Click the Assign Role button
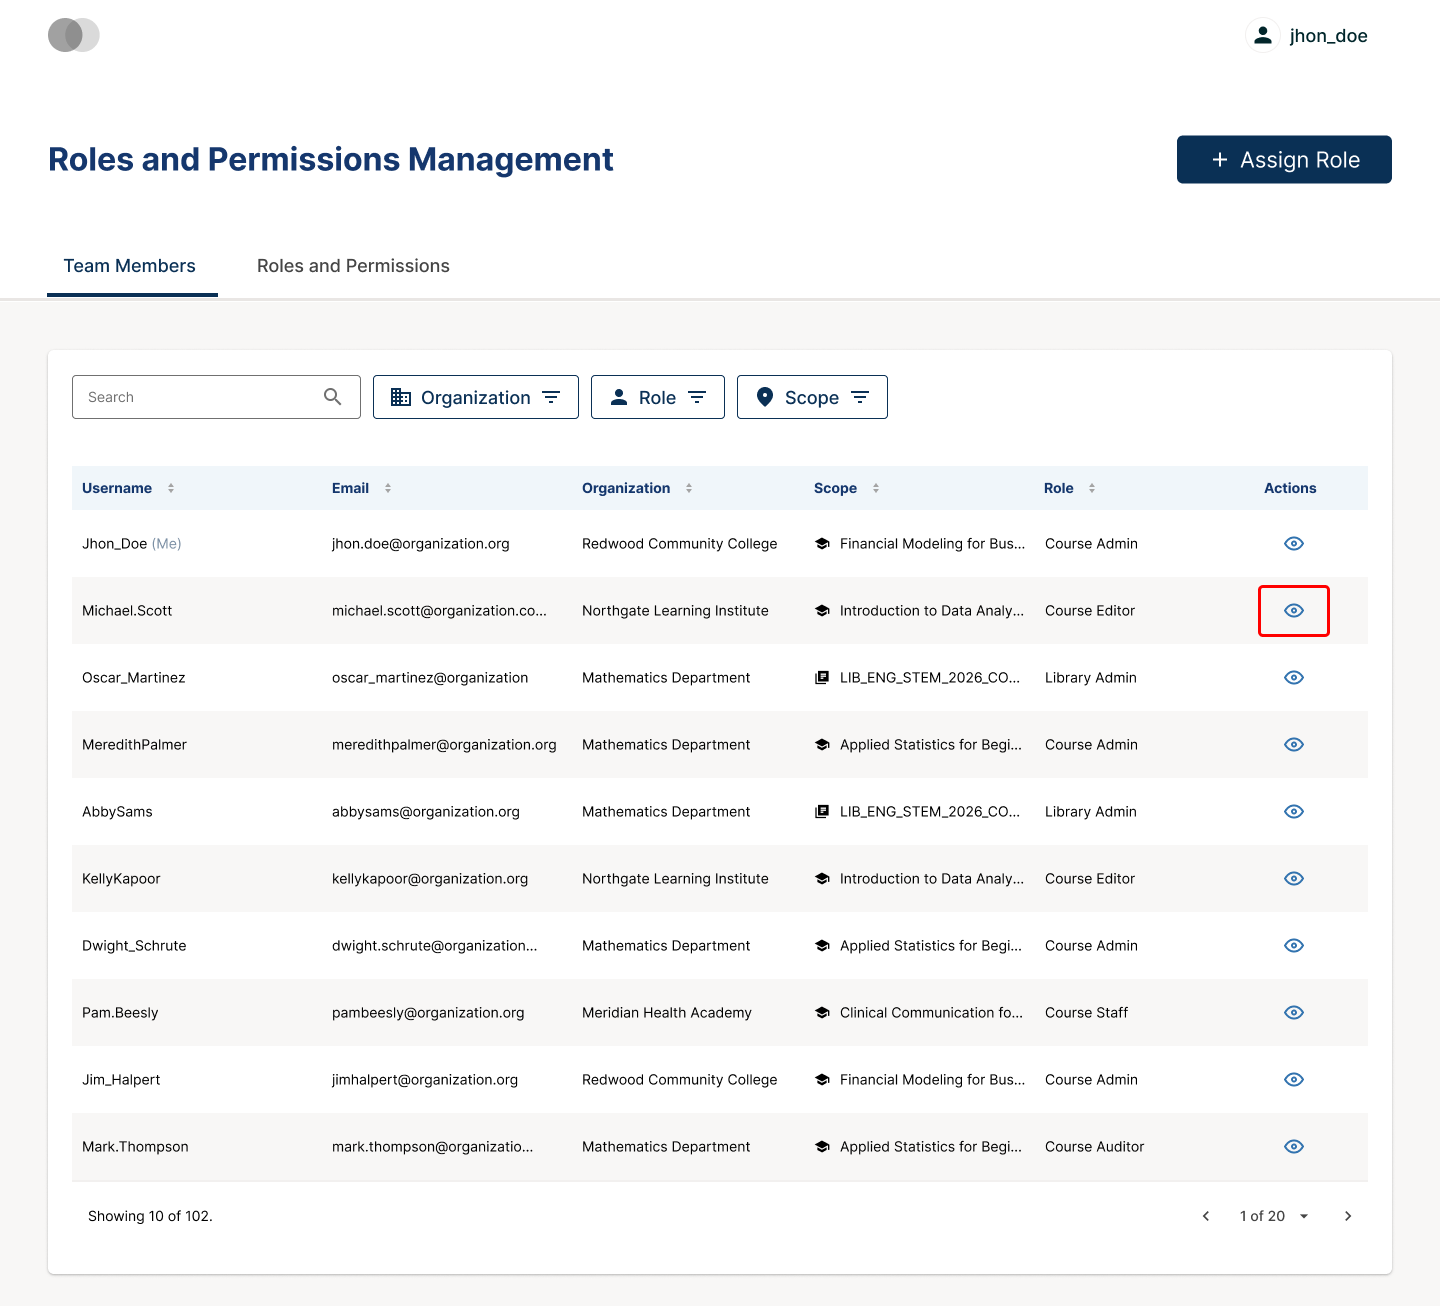The image size is (1440, 1306). [x=1284, y=160]
